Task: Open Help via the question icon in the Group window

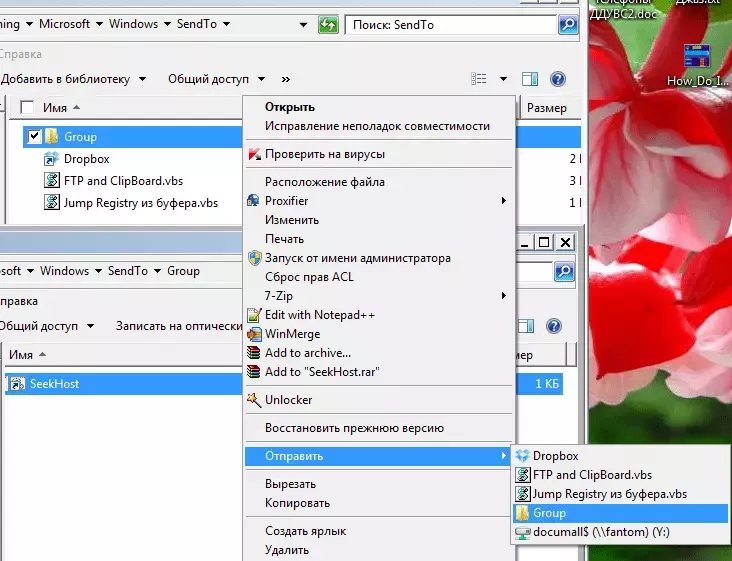Action: coord(554,326)
